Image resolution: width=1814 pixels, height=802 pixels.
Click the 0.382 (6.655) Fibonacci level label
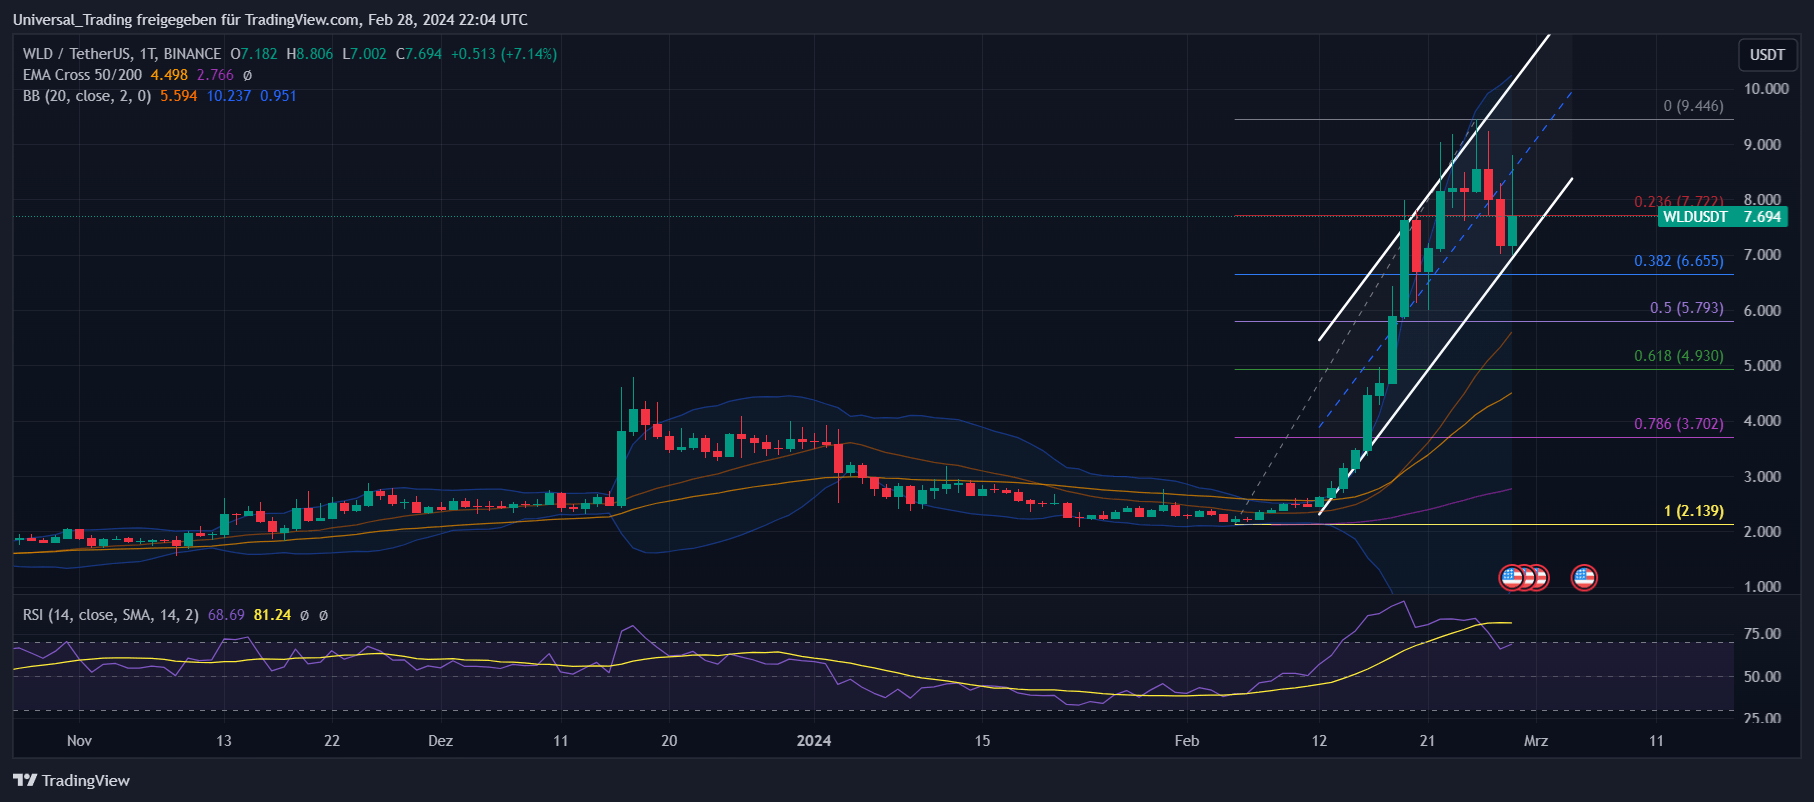point(1678,261)
